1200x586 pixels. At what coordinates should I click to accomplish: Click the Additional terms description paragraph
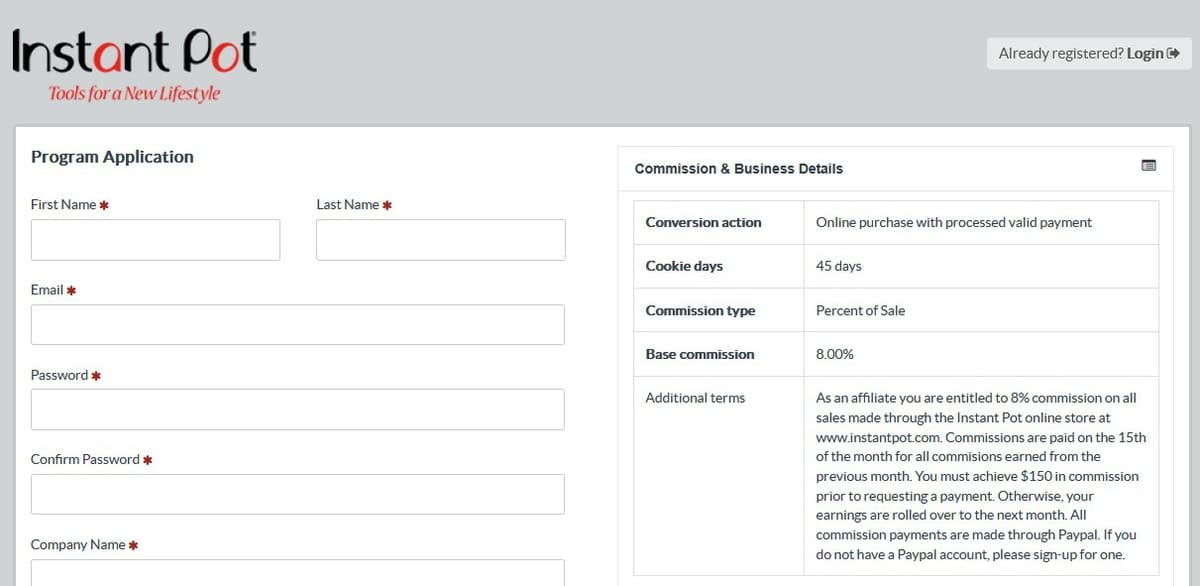(981, 476)
